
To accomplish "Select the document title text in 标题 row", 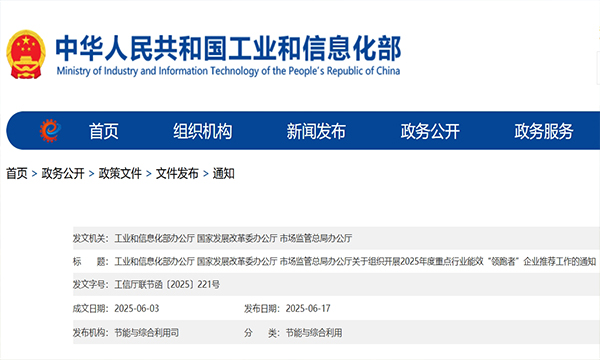I will pos(355,262).
